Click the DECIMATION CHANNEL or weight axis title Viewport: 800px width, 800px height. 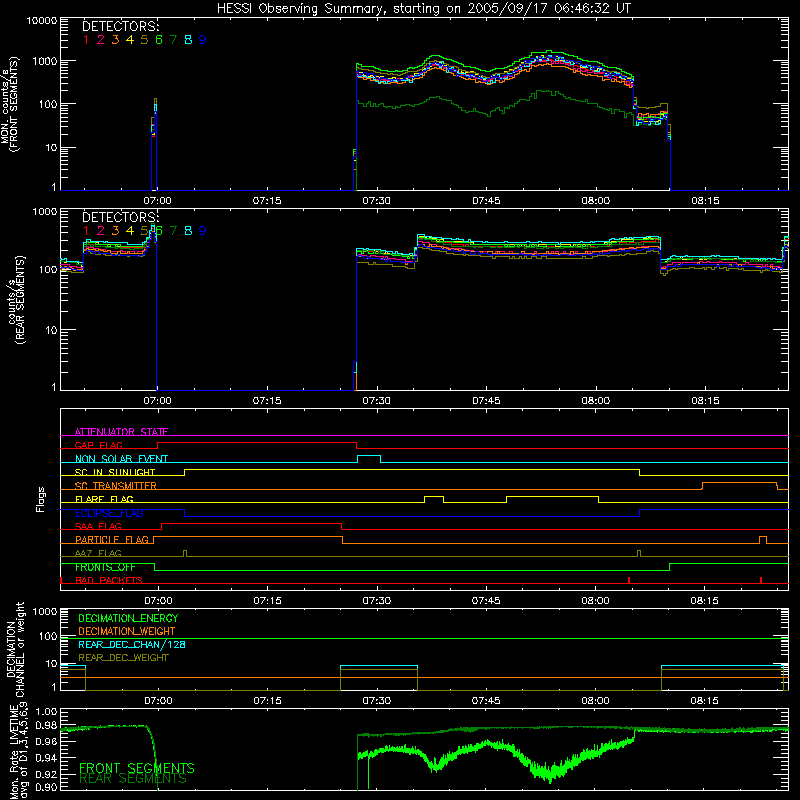pos(14,649)
